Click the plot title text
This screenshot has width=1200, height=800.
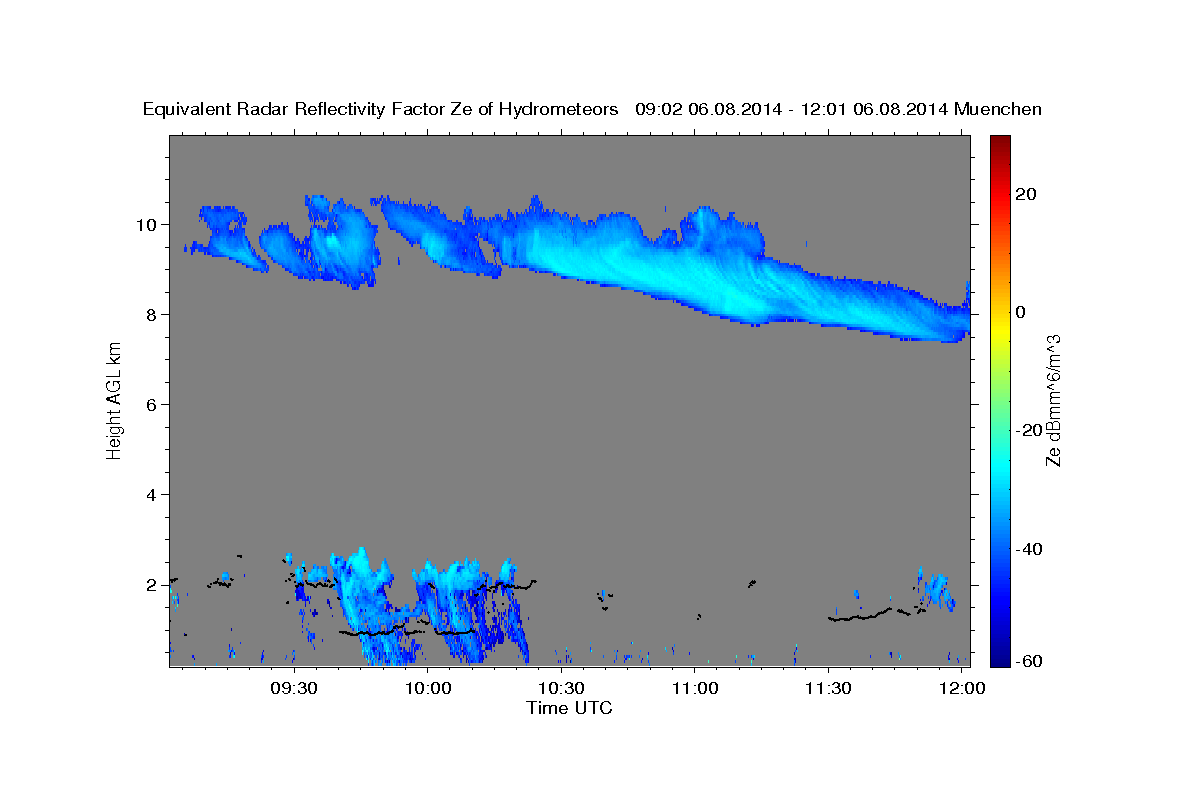[593, 109]
